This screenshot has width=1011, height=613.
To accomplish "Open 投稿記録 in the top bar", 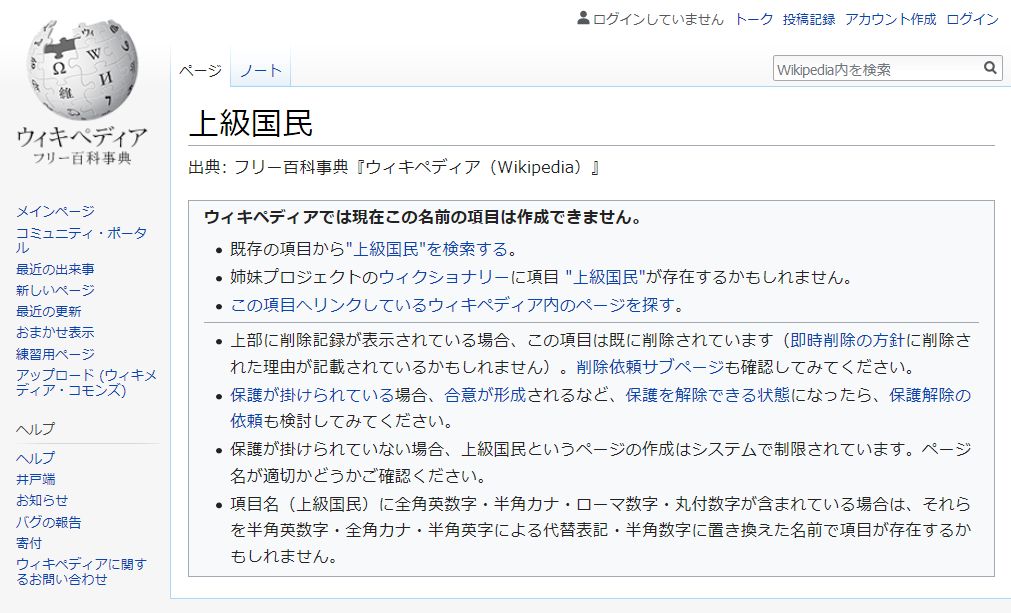I will 809,19.
